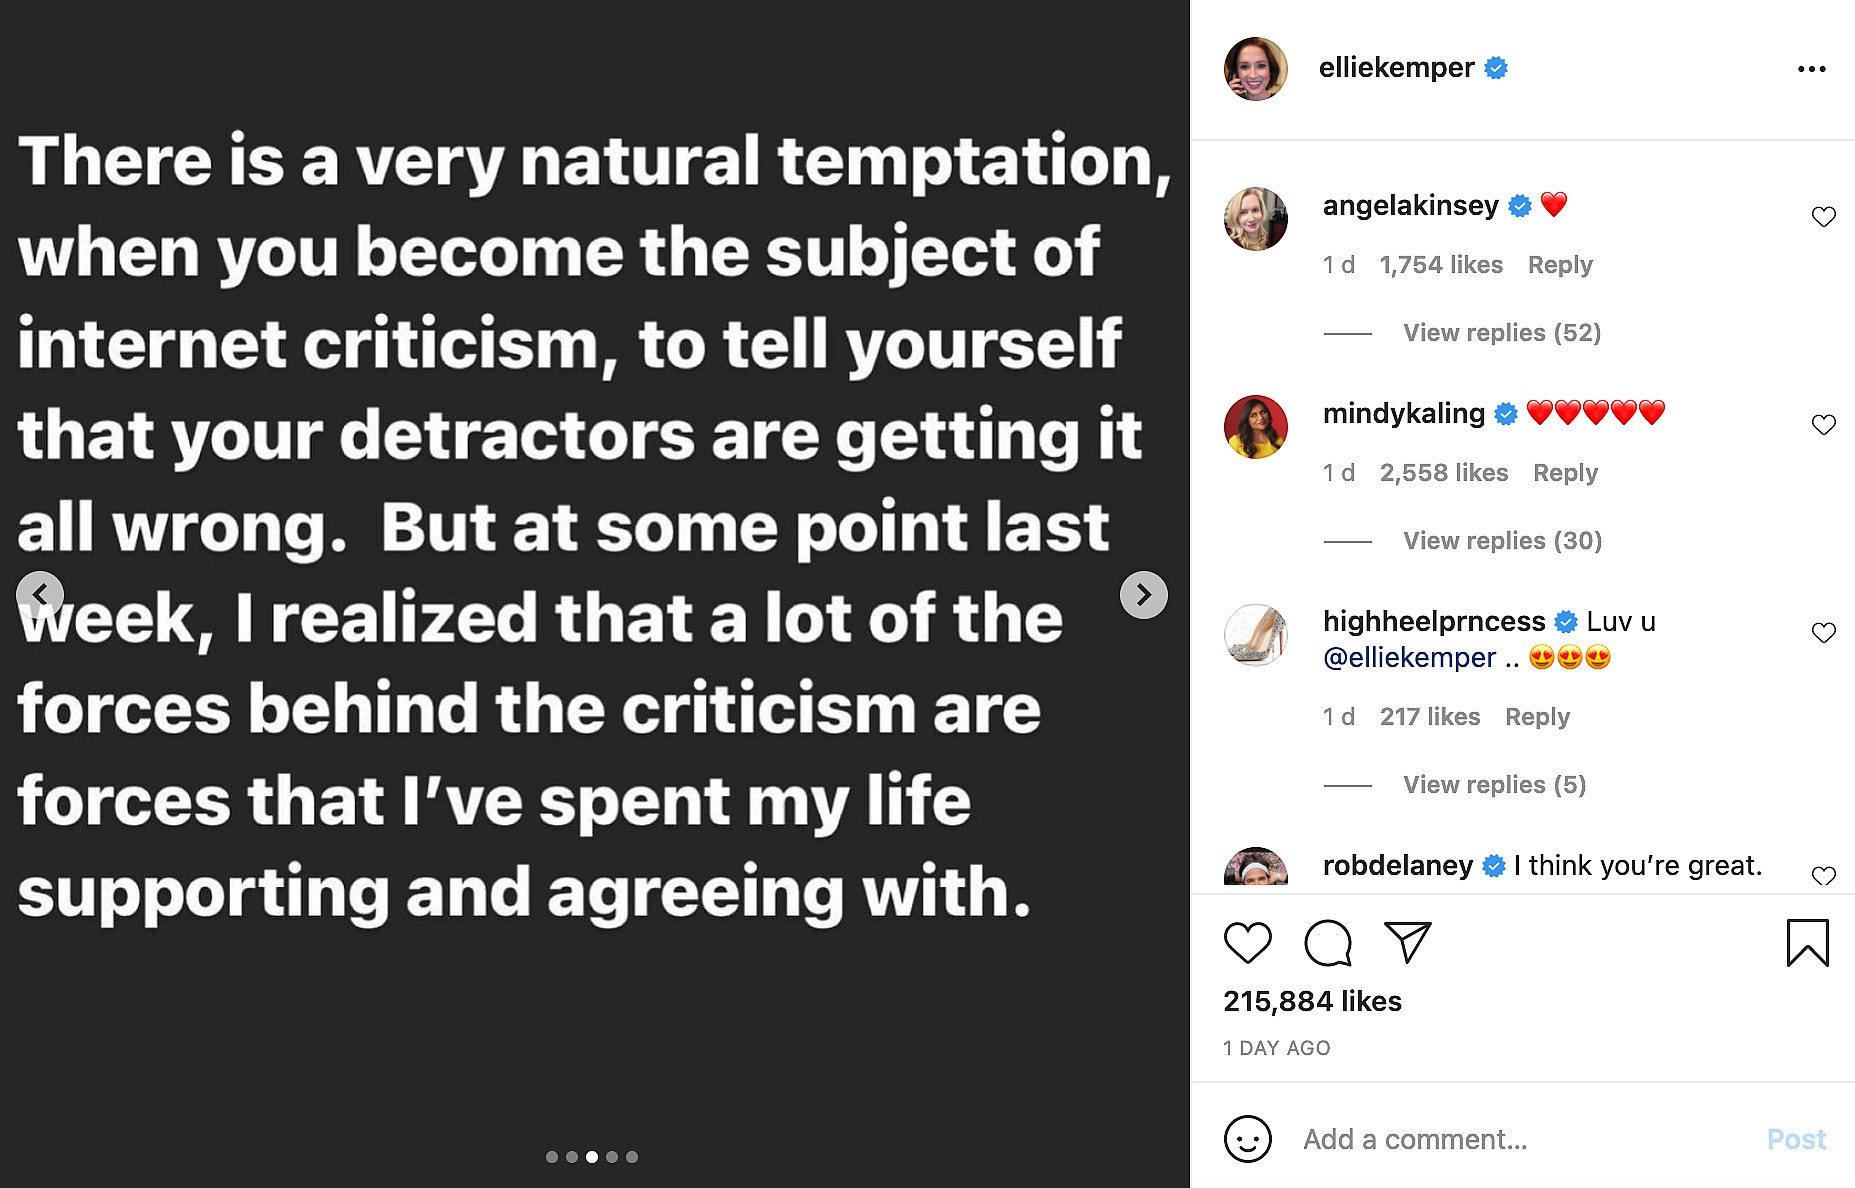
Task: Expand View replies (52) under angelakinsey
Action: click(1501, 333)
